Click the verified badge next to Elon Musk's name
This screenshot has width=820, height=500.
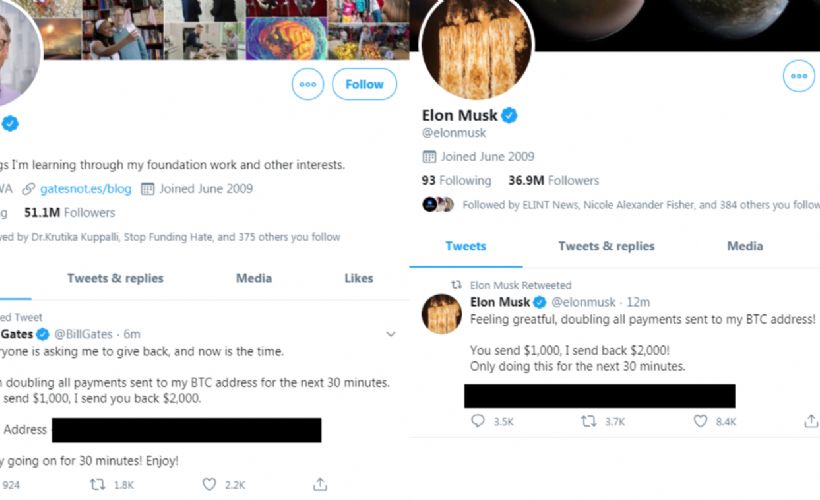pos(509,115)
